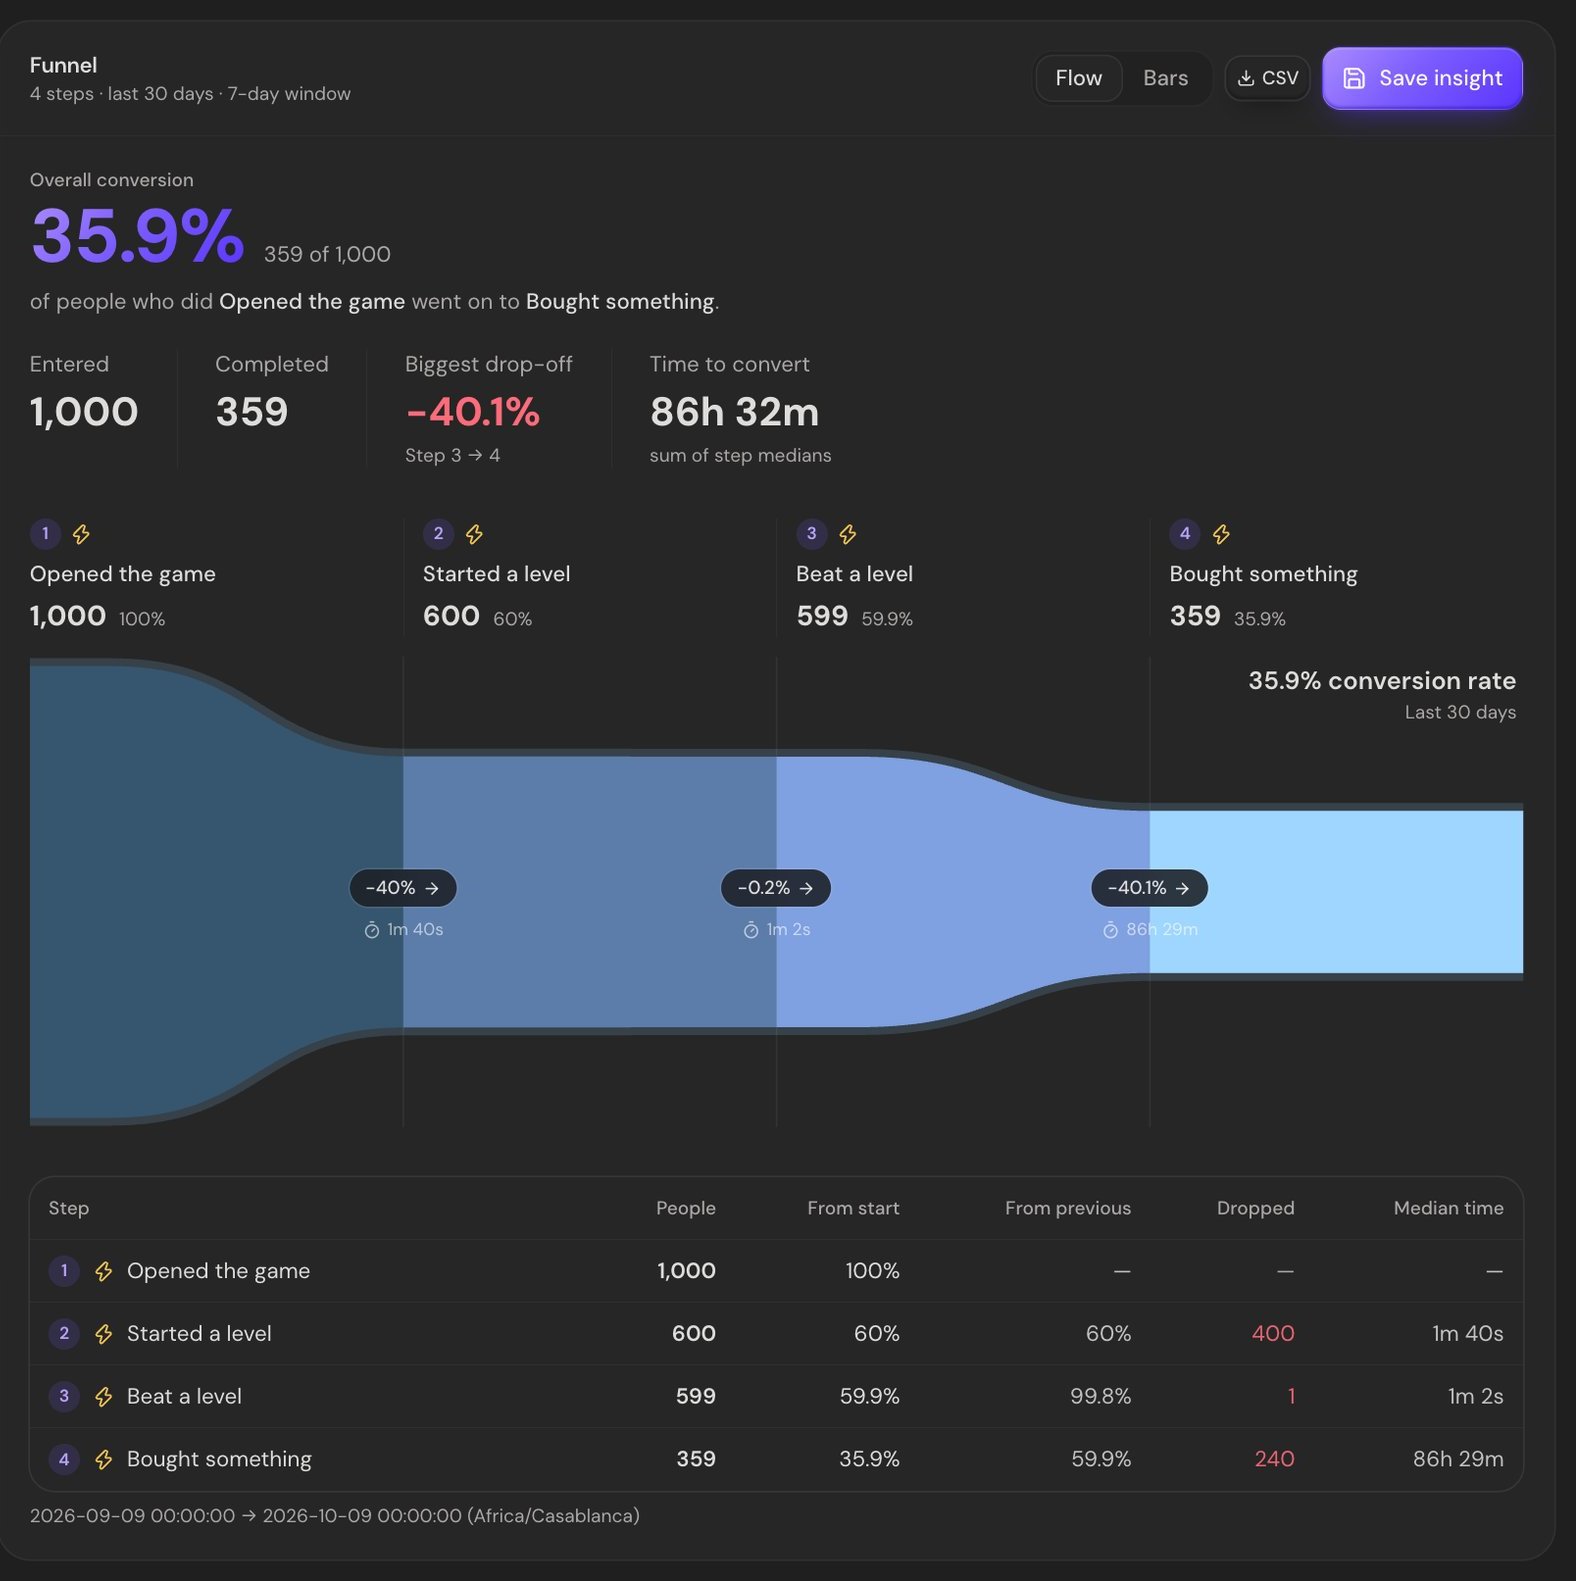The image size is (1576, 1581).
Task: Click the Bought something funnel segment
Action: [1336, 892]
